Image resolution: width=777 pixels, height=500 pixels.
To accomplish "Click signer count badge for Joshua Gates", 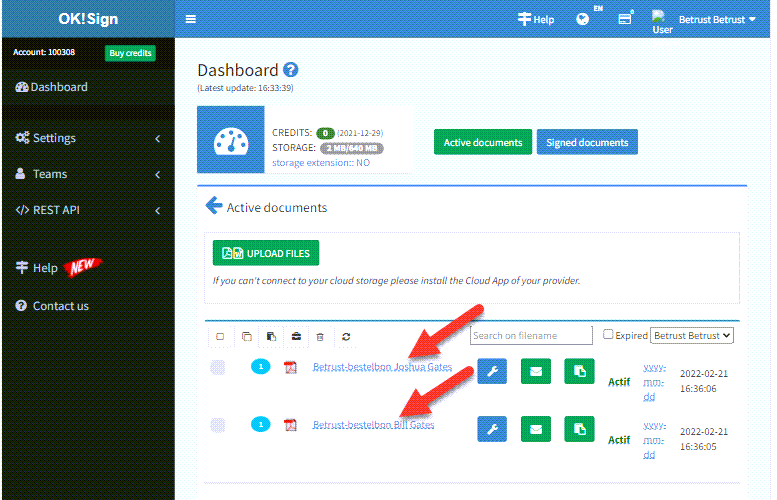I will (261, 367).
